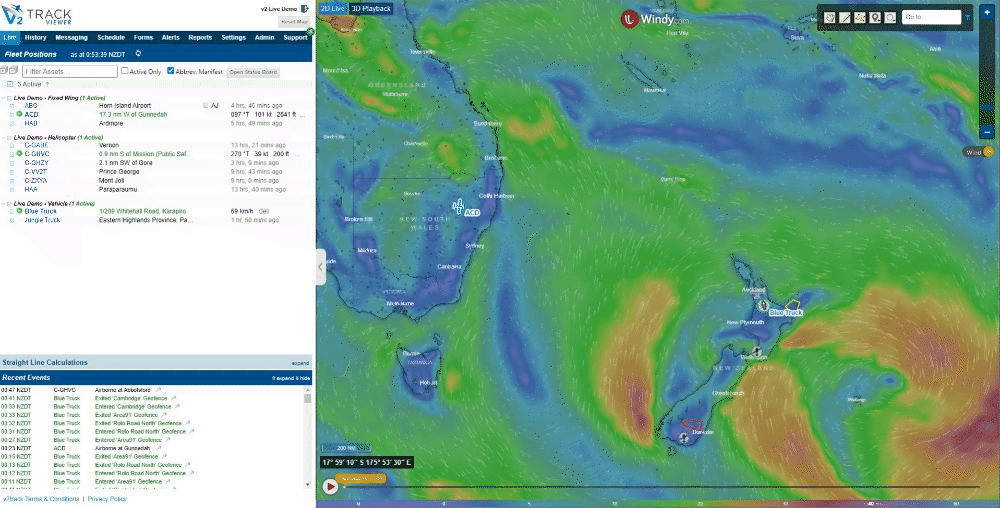Open the map layers tool
The width and height of the screenshot is (1000, 508).
point(861,18)
